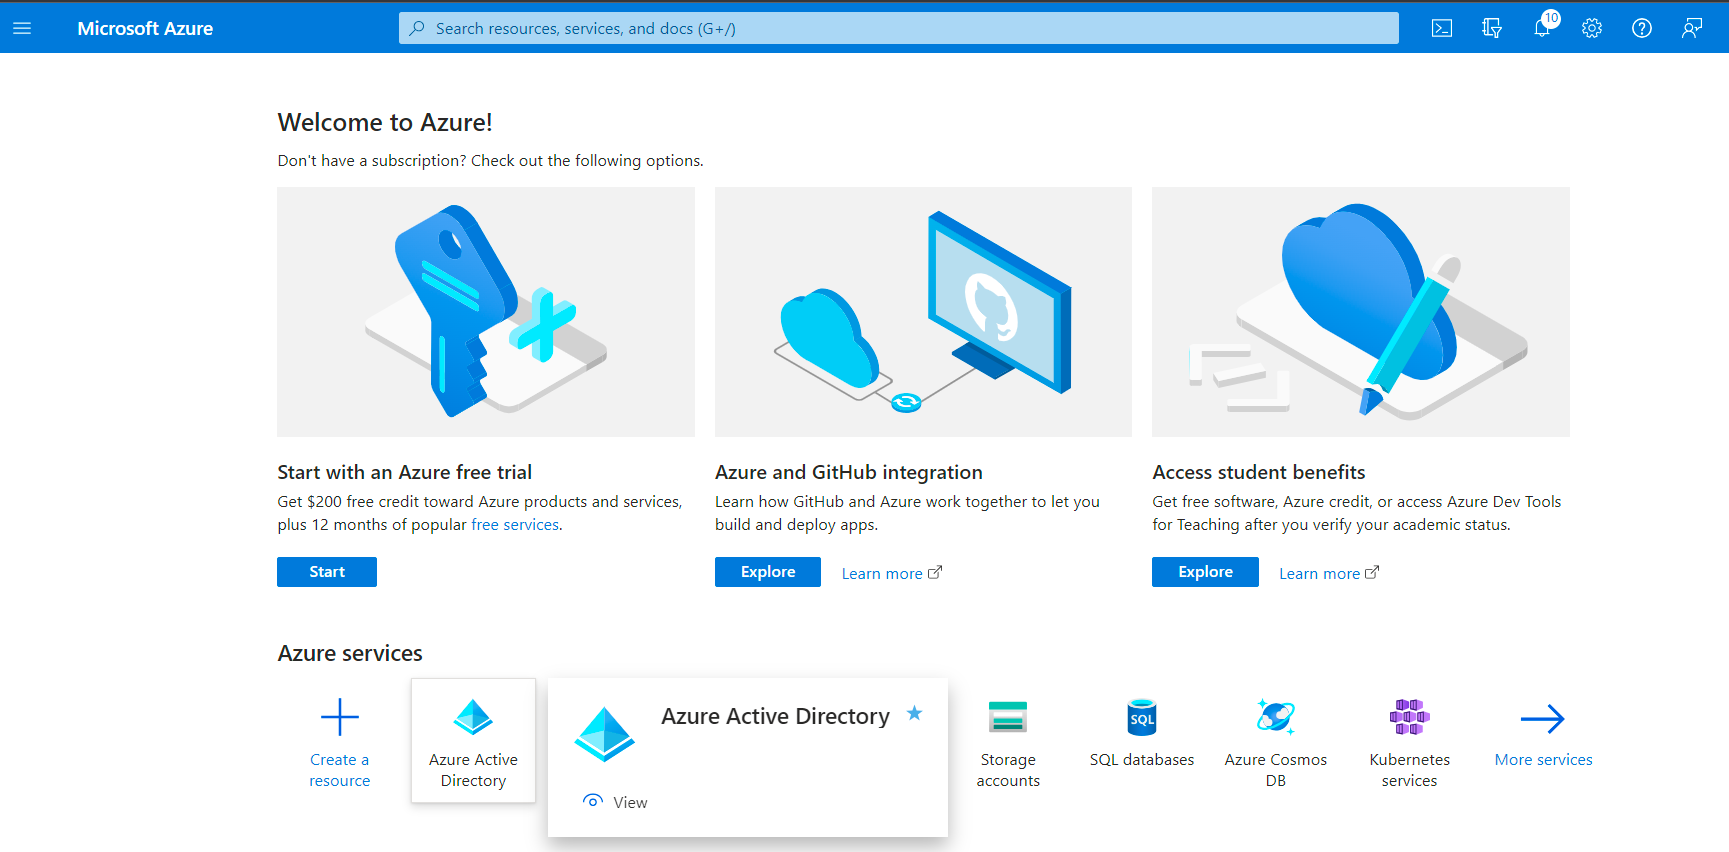
Task: Follow the free services link
Action: pos(515,524)
